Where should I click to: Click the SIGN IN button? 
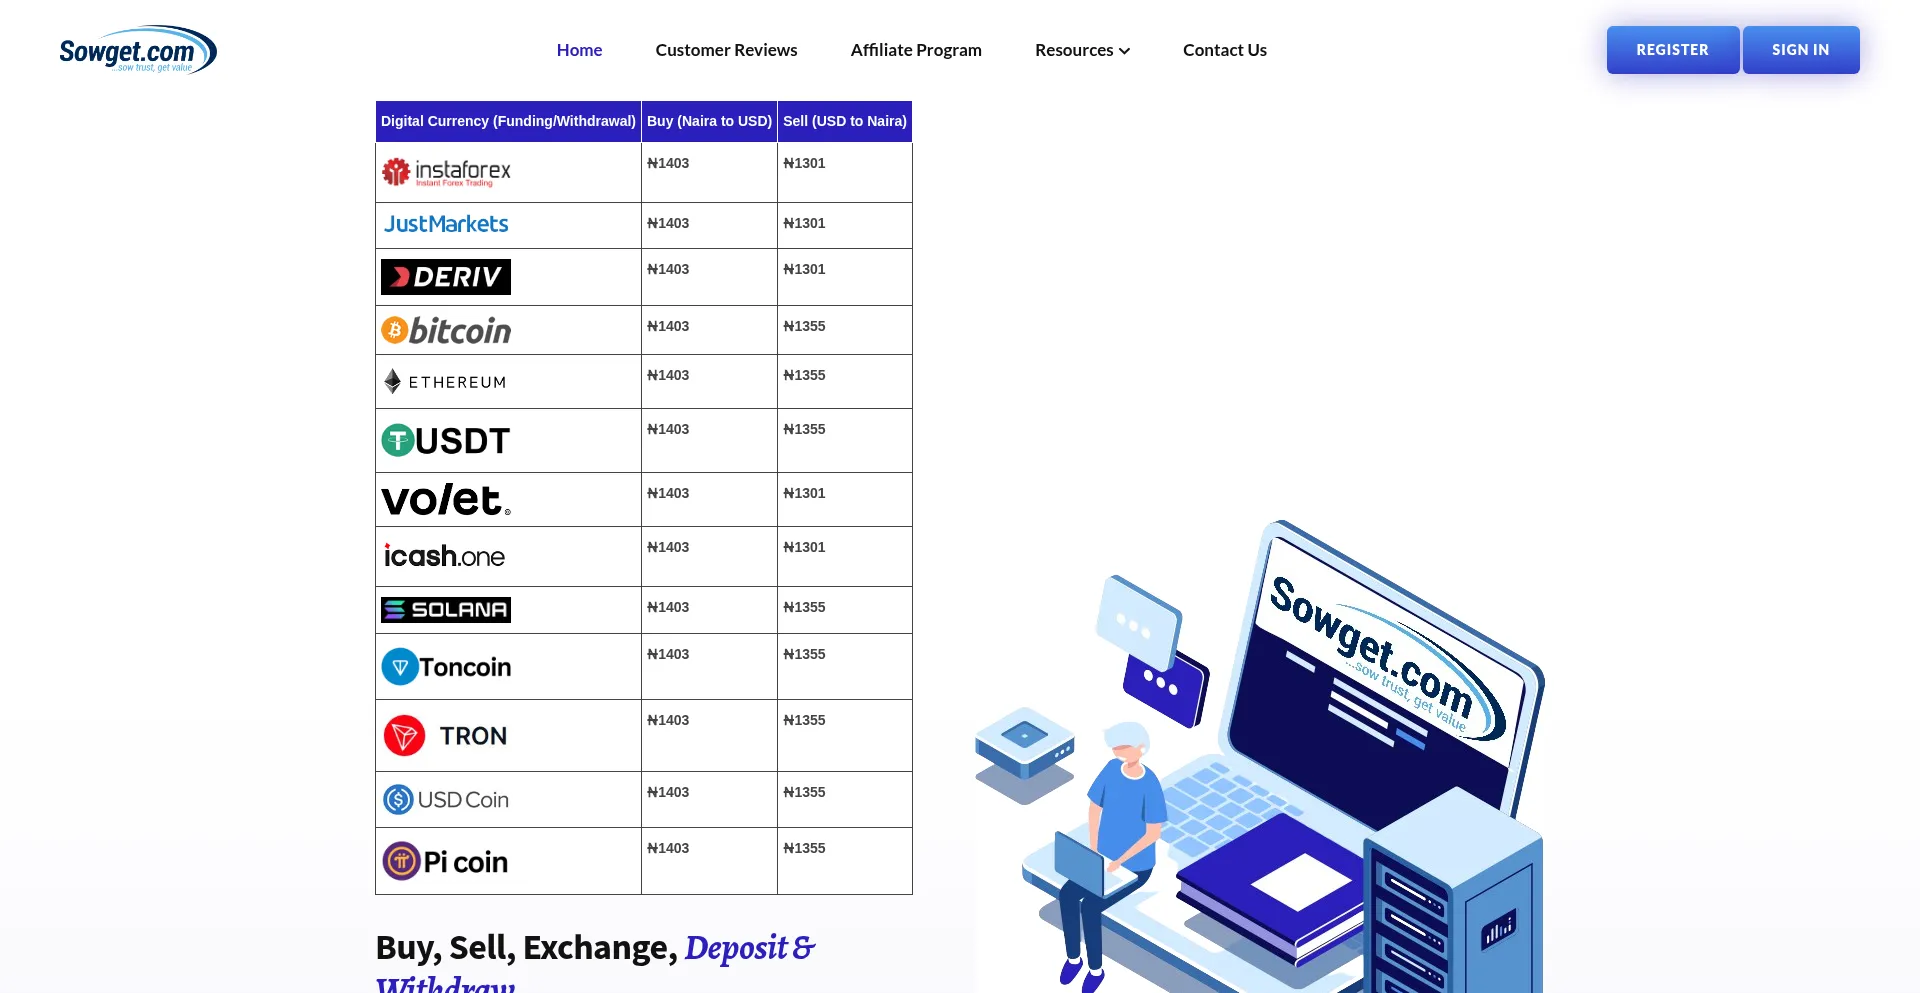(1801, 50)
